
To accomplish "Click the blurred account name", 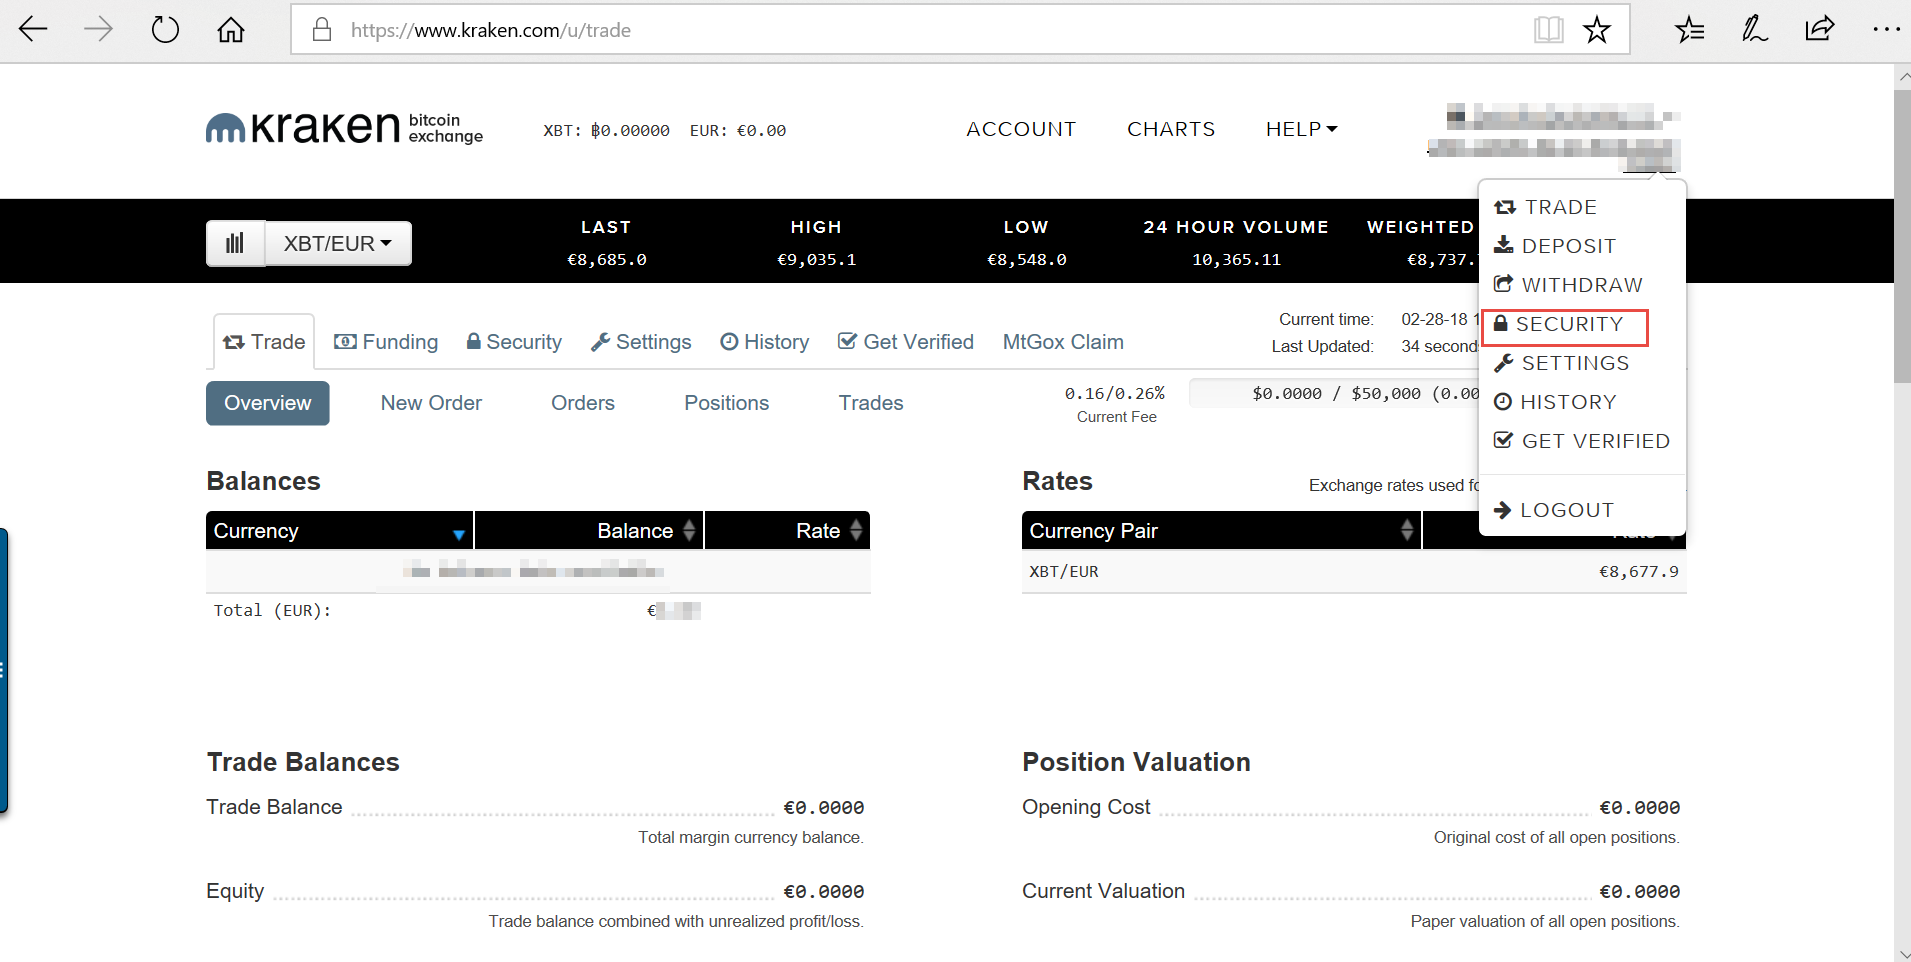I will (x=1555, y=137).
